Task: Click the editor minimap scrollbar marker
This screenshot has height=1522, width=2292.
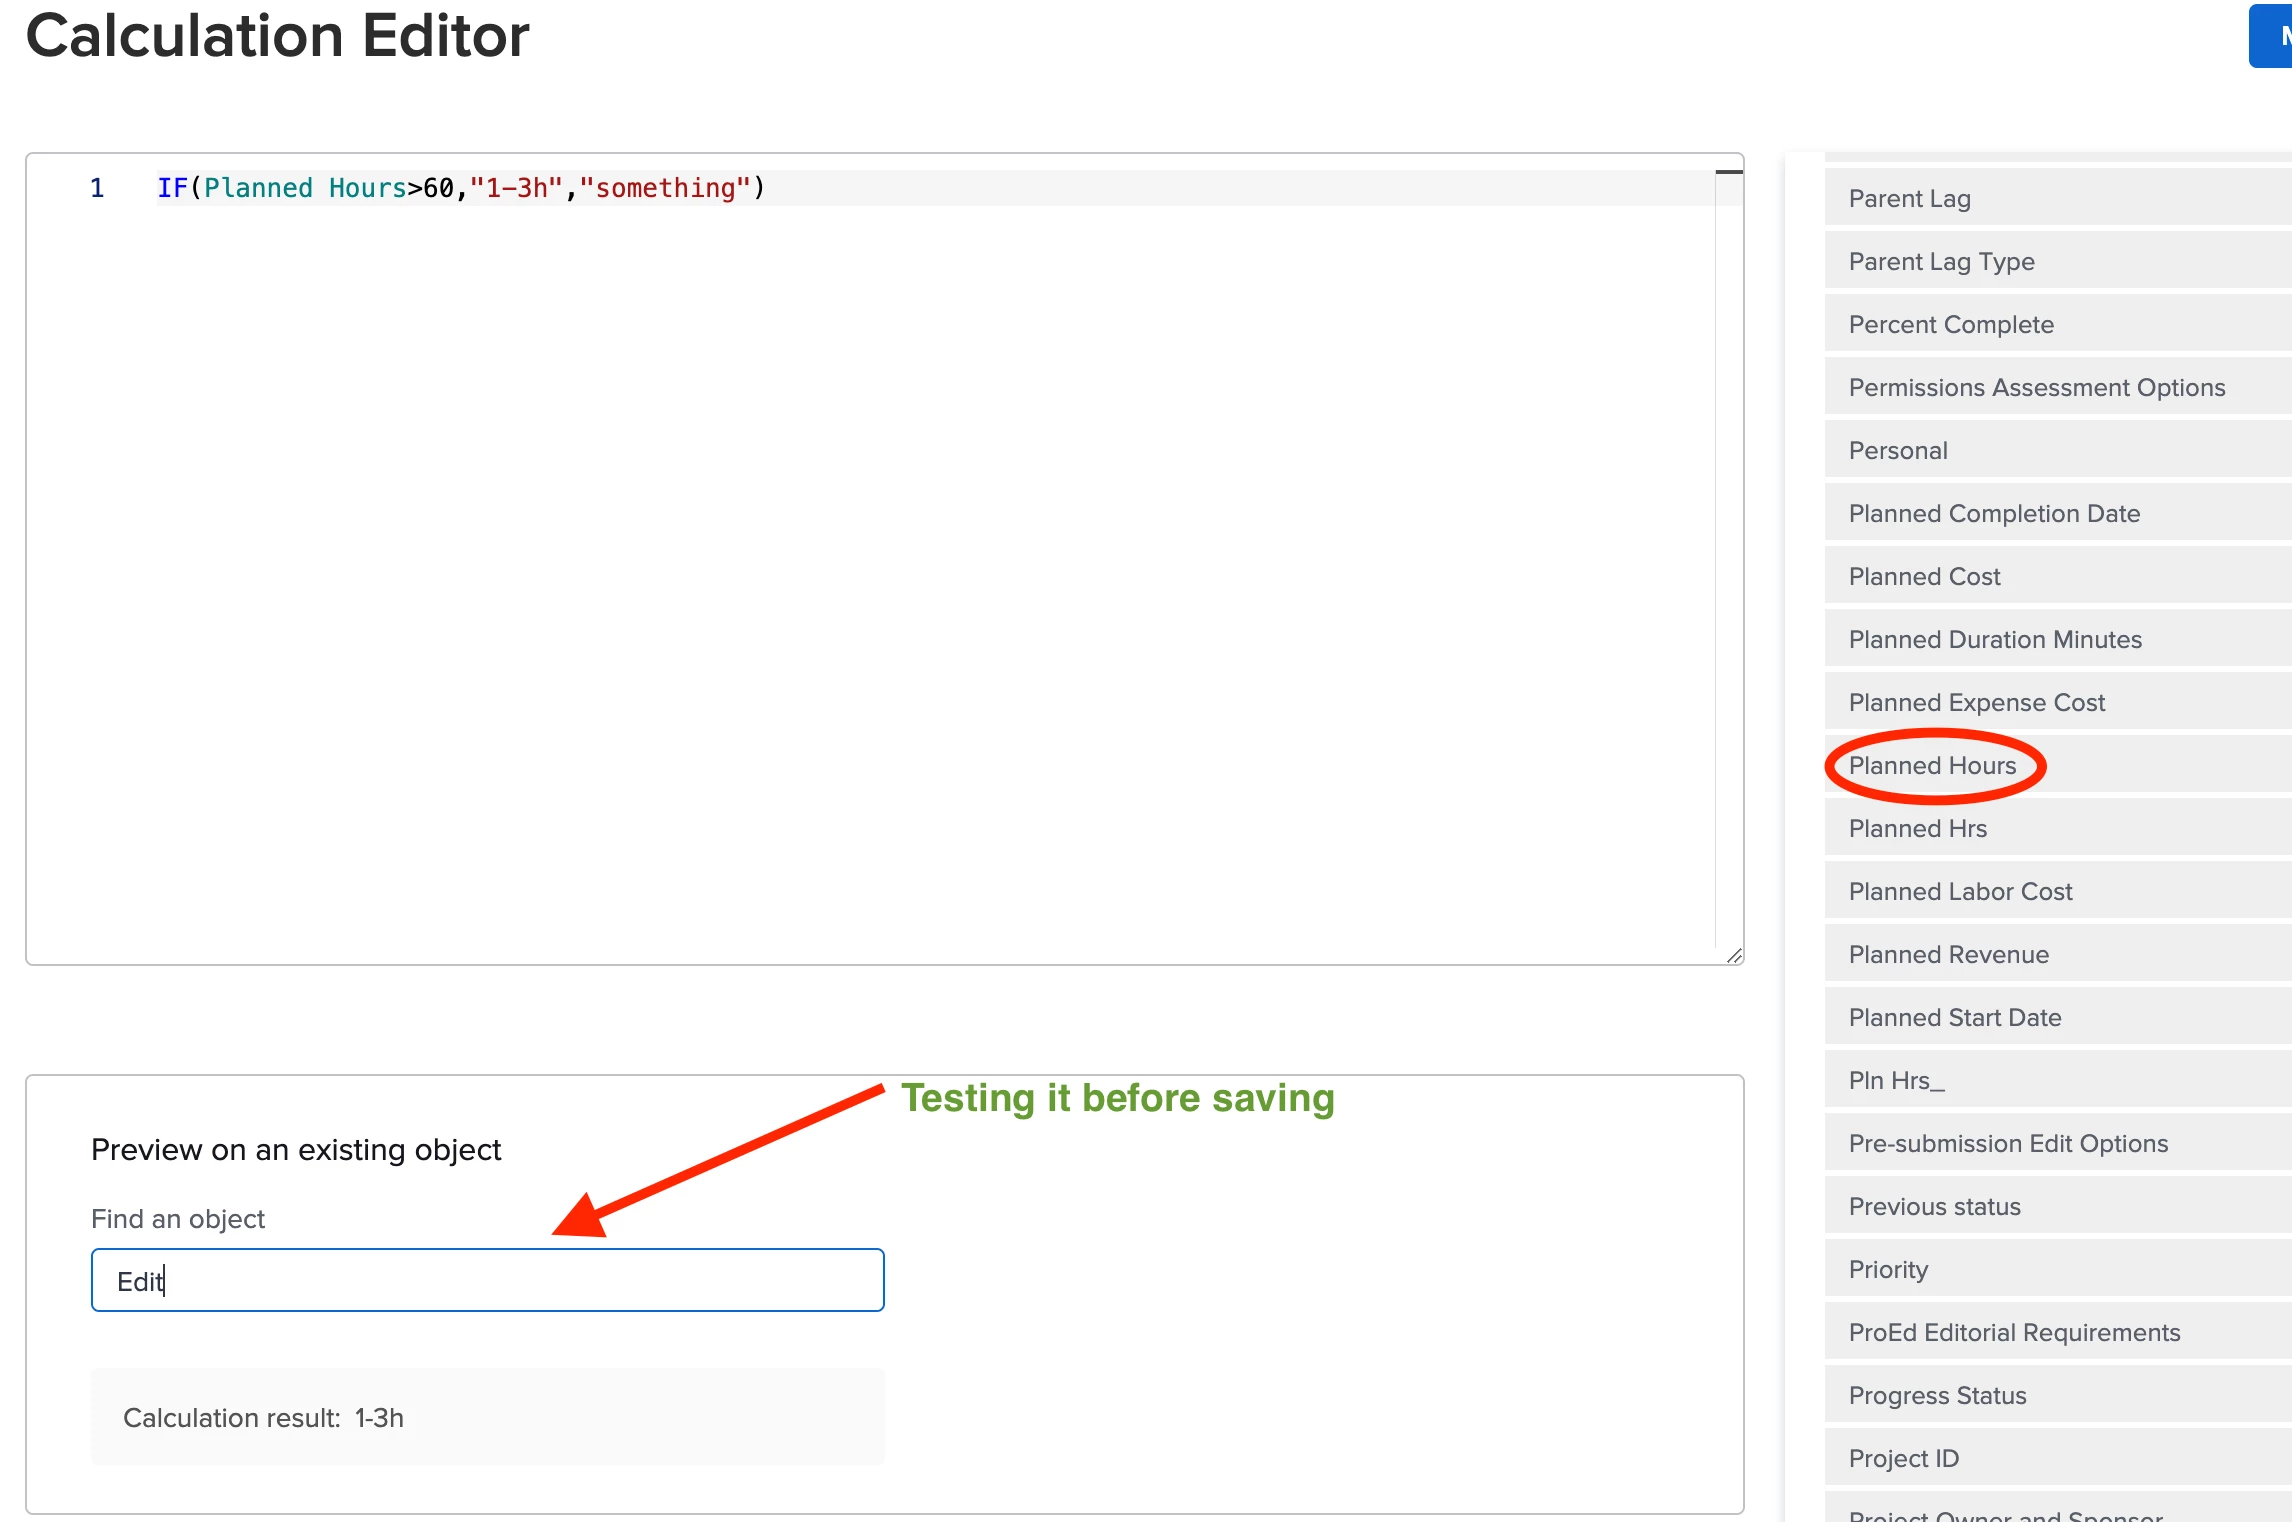Action: (1729, 173)
